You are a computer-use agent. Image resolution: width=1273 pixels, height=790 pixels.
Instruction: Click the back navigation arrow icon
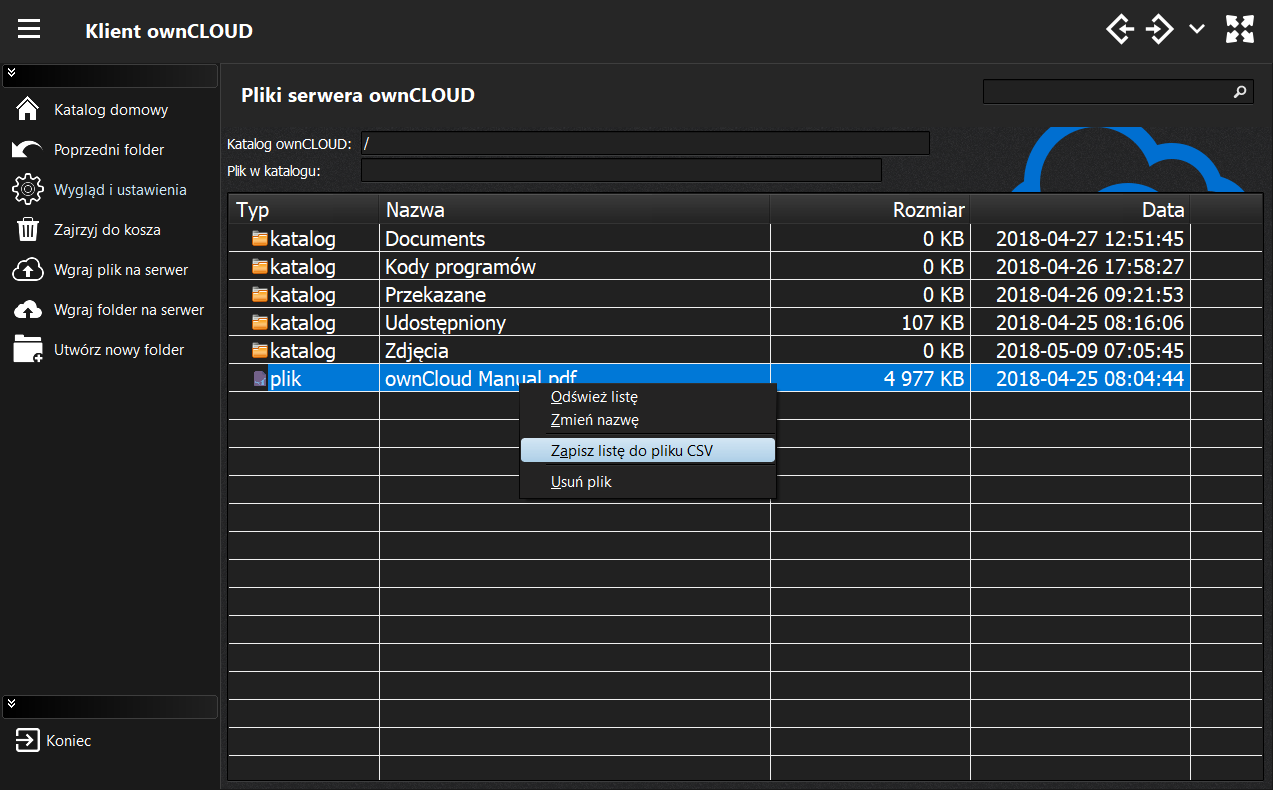1120,29
